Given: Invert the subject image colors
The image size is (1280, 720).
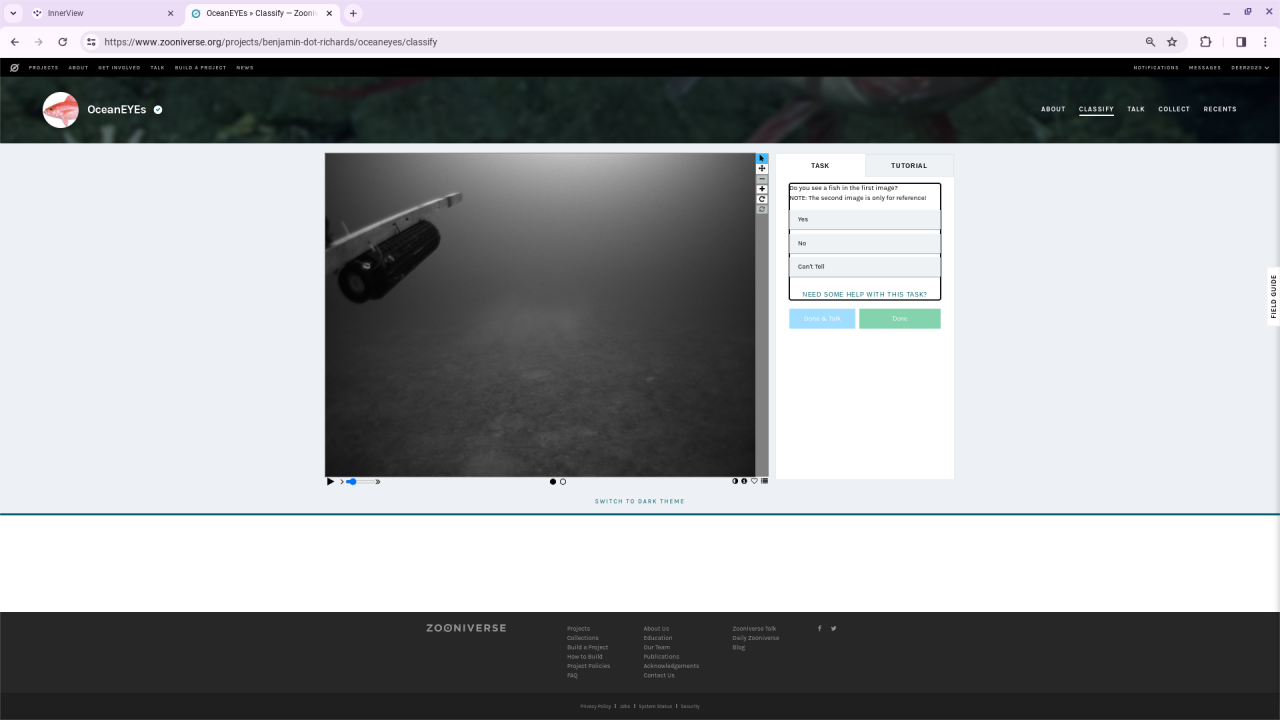Looking at the screenshot, I should [x=735, y=481].
